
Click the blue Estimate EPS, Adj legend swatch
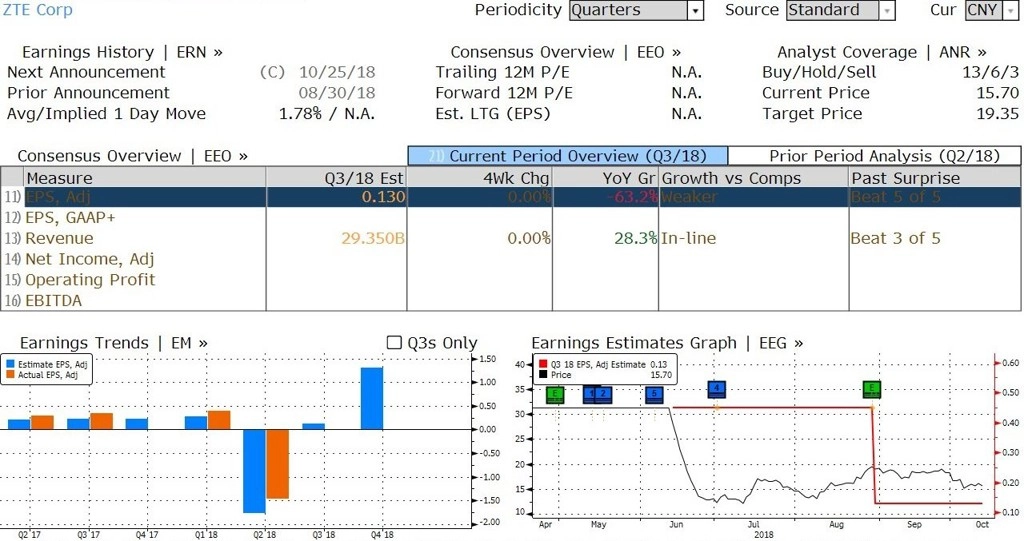pos(10,365)
